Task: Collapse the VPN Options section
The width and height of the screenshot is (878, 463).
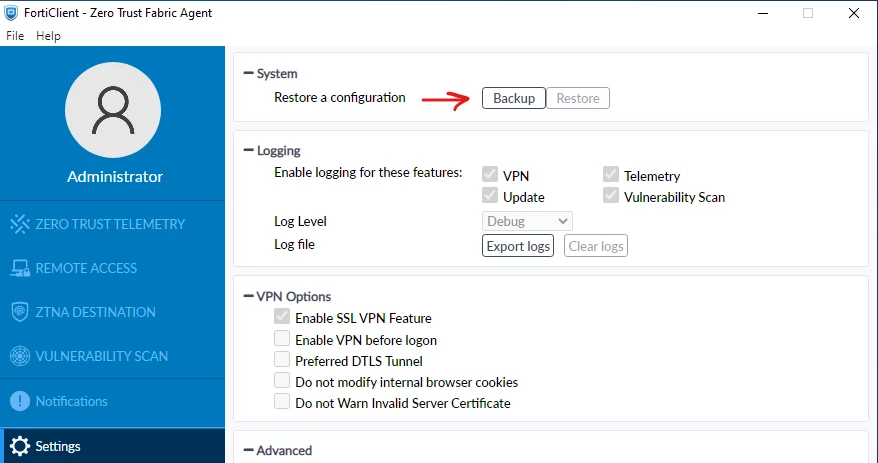Action: [x=249, y=296]
